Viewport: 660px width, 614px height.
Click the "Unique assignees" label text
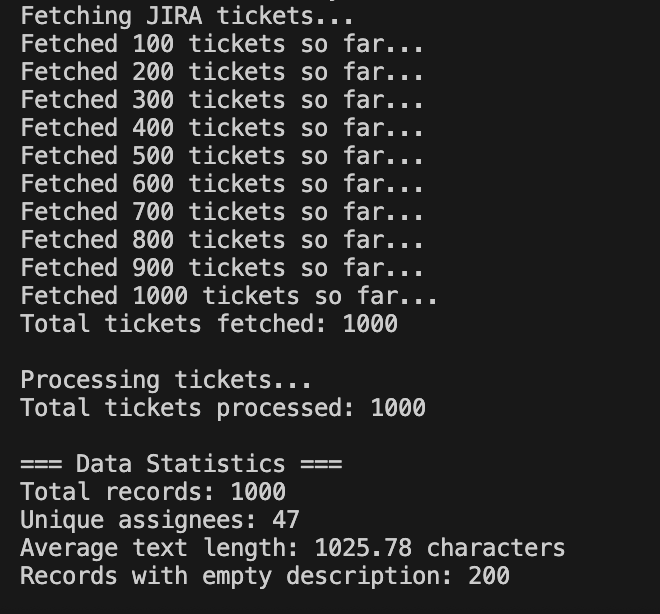pos(138,520)
